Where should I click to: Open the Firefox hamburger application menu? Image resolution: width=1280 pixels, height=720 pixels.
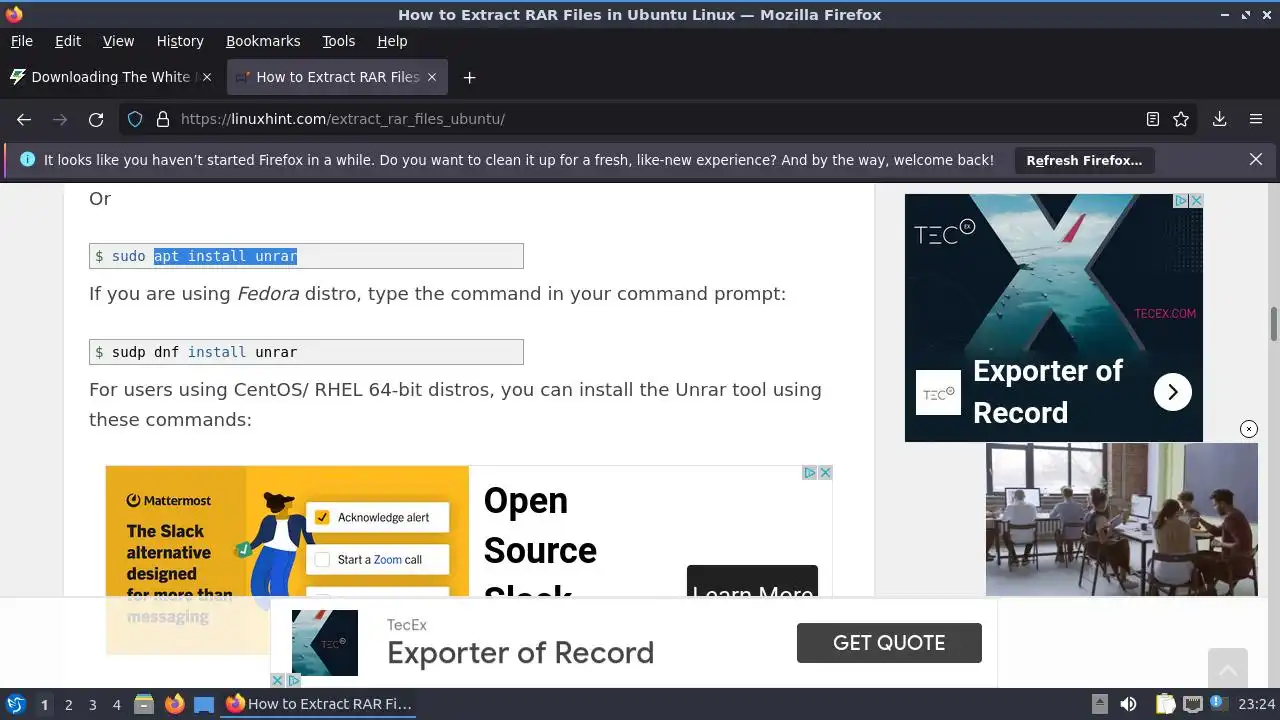1256,119
